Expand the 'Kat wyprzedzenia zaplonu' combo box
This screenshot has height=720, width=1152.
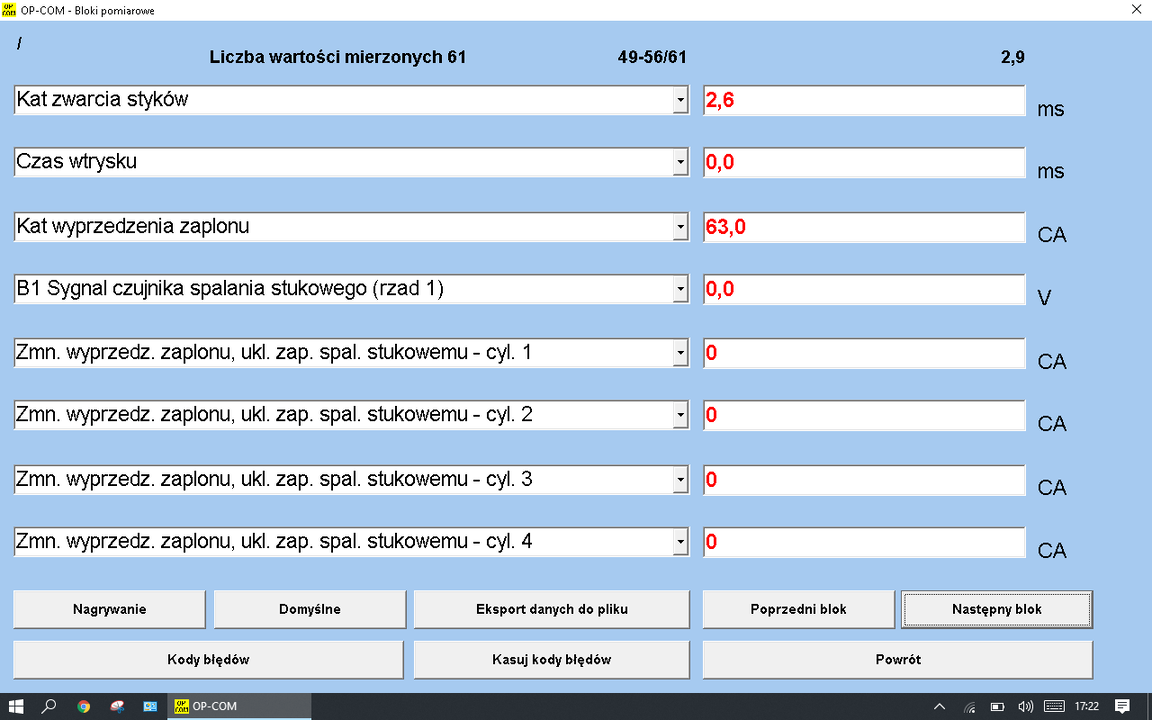click(x=680, y=227)
